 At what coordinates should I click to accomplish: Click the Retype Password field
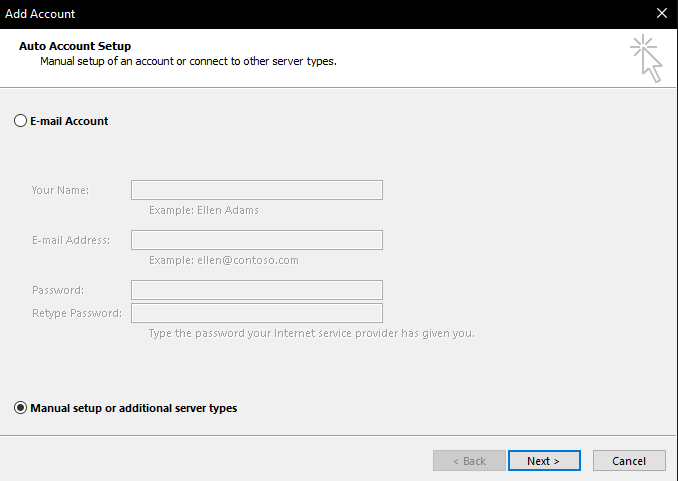point(256,313)
